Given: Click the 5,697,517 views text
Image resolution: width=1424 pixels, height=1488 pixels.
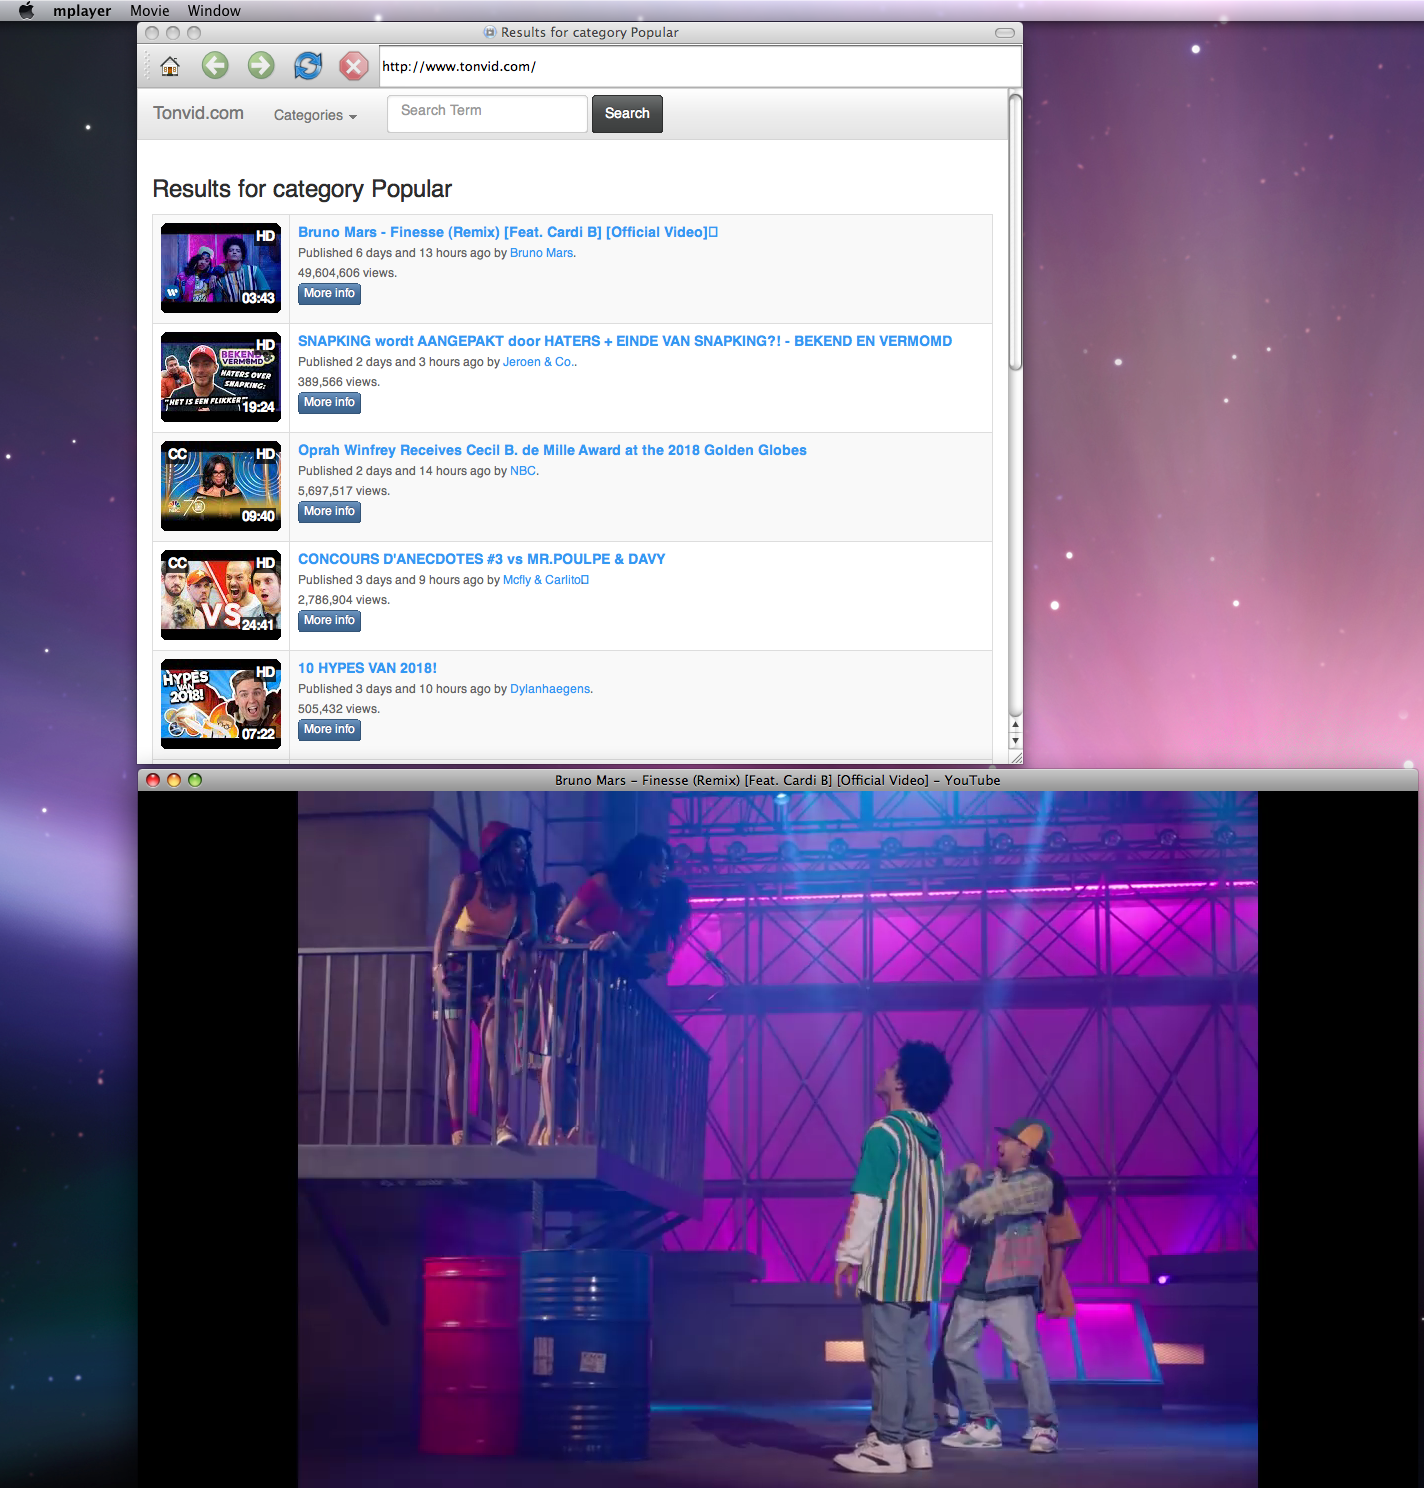Looking at the screenshot, I should tap(344, 491).
